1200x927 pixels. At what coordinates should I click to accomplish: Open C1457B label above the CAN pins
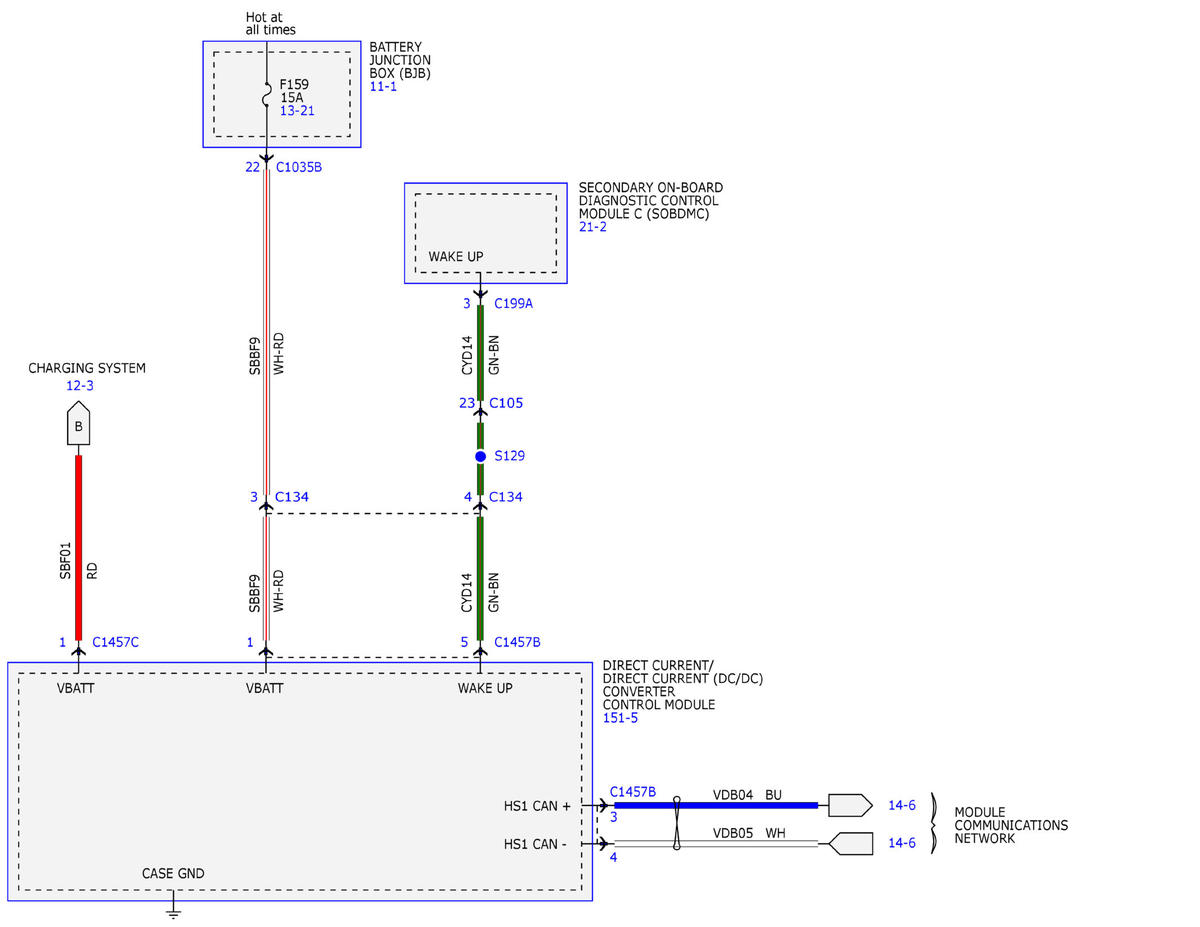click(x=633, y=792)
